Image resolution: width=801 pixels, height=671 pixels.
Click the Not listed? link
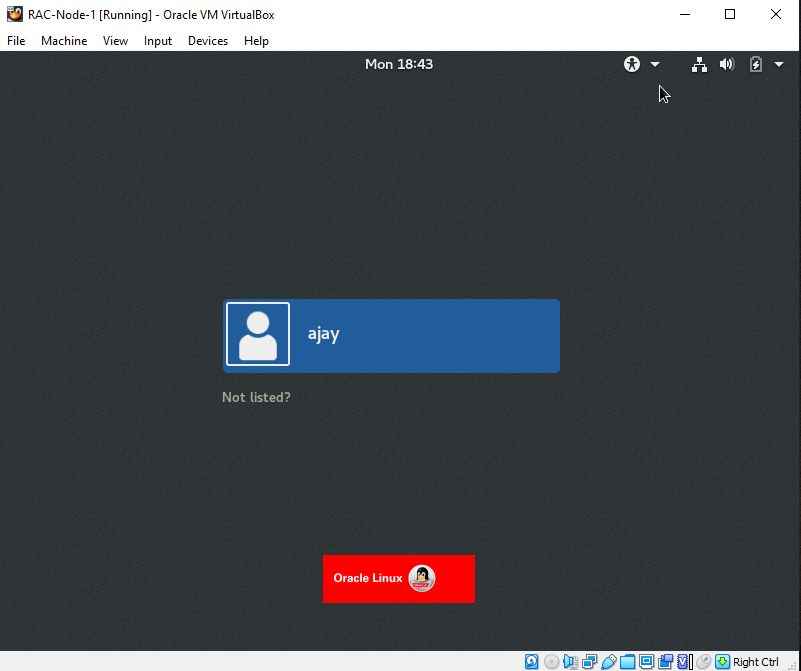tap(256, 397)
